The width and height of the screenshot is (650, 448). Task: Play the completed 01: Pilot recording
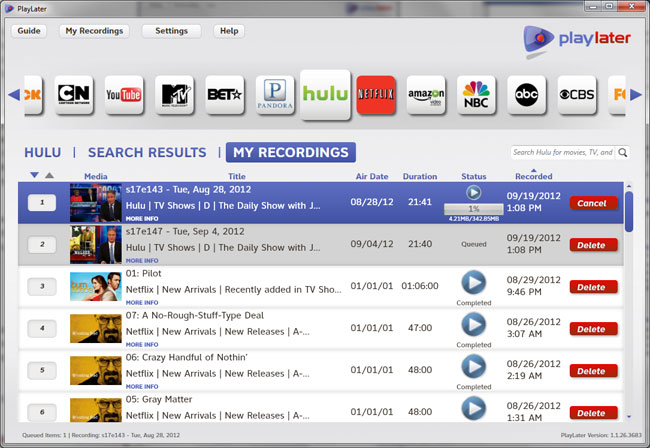[474, 283]
